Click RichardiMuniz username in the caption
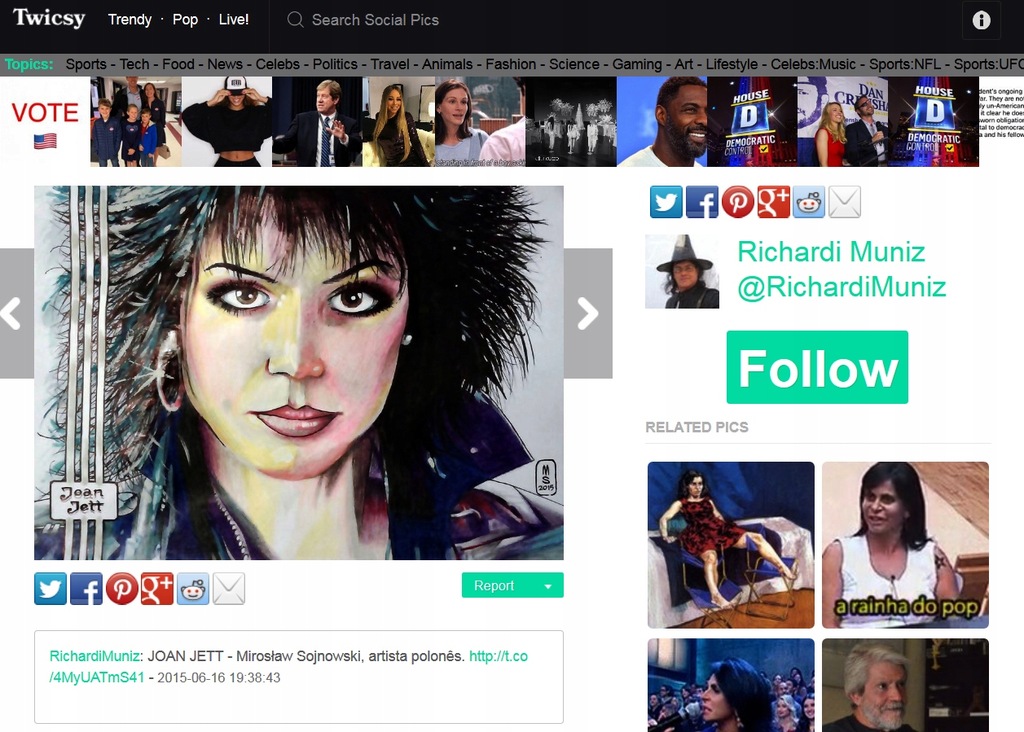This screenshot has width=1024, height=732. 95,656
